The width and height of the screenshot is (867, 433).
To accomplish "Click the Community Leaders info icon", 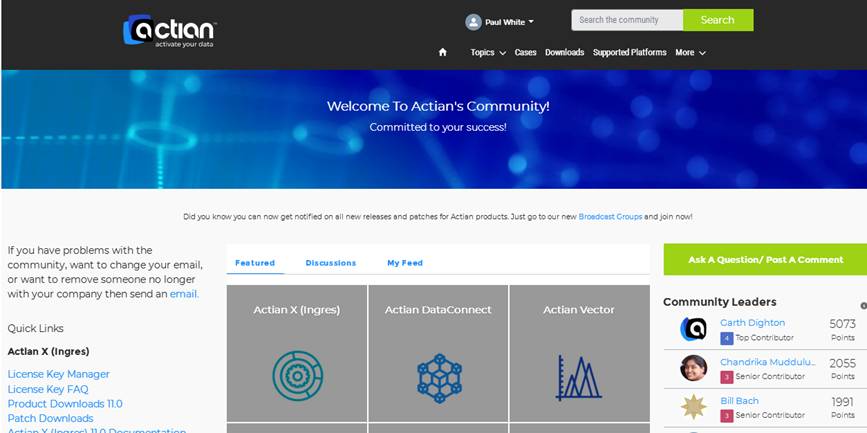I will pos(864,306).
